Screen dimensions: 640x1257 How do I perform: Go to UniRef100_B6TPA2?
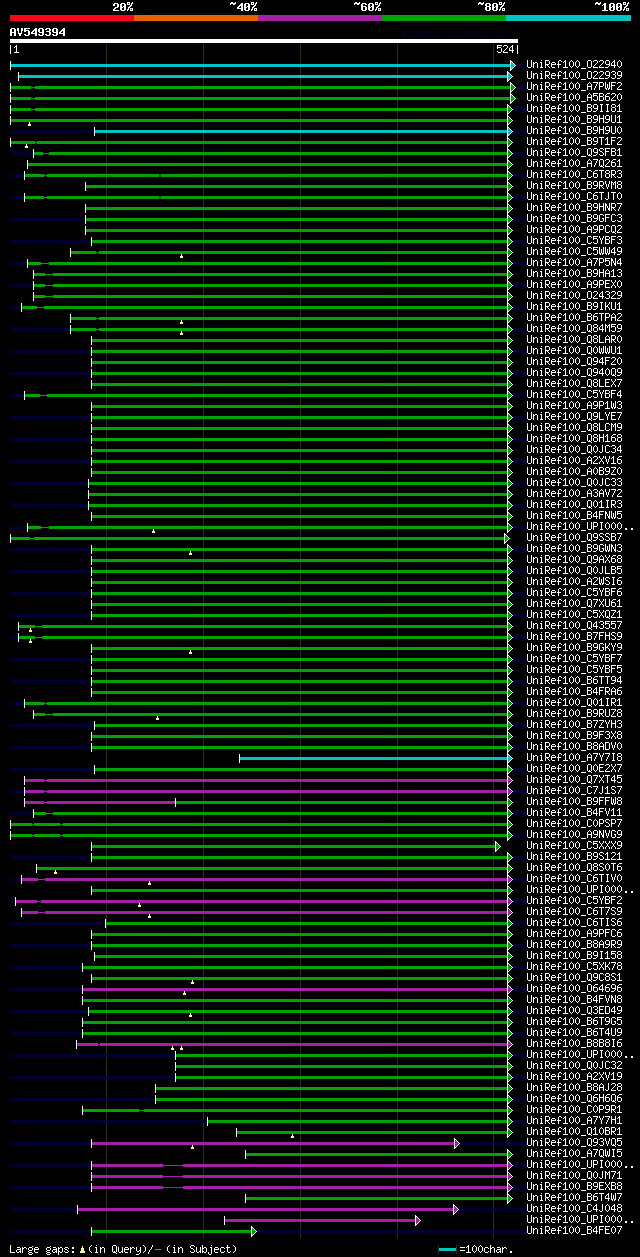click(574, 318)
